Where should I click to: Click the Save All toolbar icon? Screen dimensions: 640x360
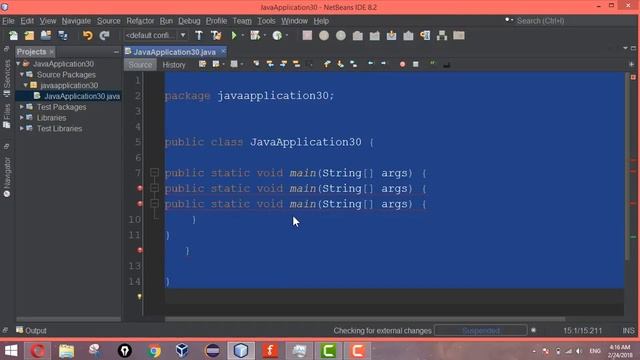63,36
